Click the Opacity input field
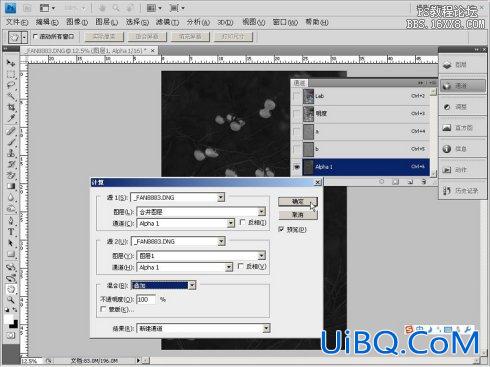The height and width of the screenshot is (367, 490). 146,299
